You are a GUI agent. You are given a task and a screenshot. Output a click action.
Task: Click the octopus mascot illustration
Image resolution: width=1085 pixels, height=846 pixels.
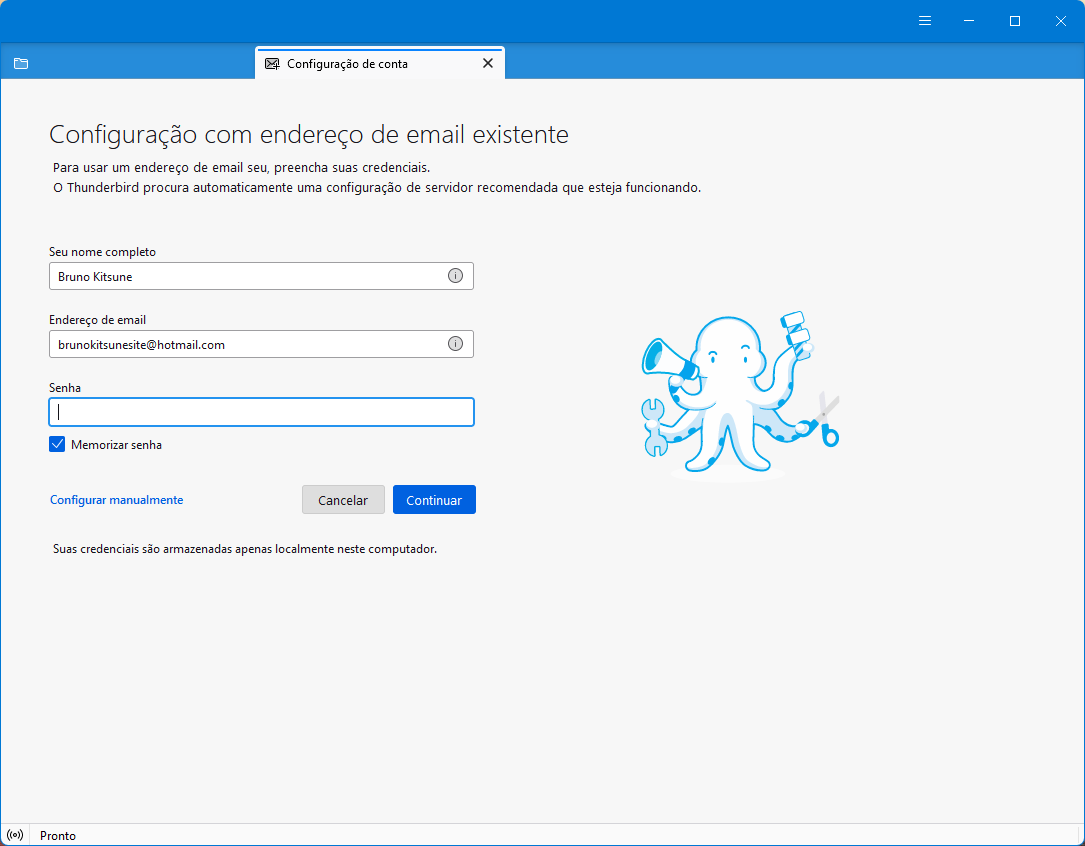tap(740, 394)
